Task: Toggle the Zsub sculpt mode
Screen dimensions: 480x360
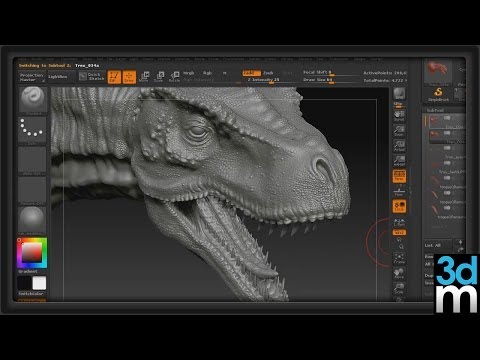Action: (x=268, y=73)
